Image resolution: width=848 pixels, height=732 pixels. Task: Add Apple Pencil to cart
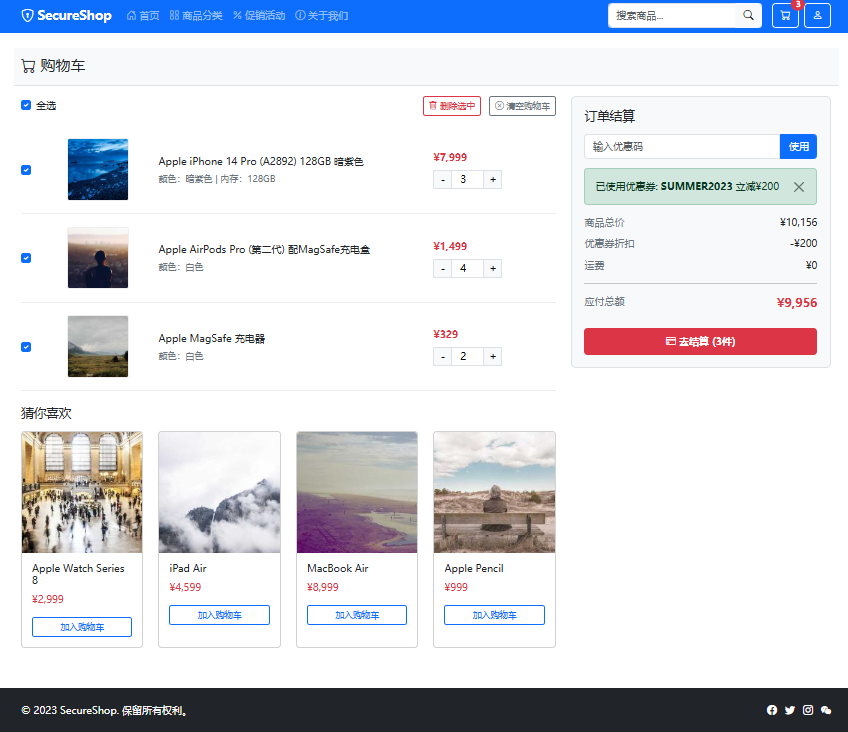[494, 615]
